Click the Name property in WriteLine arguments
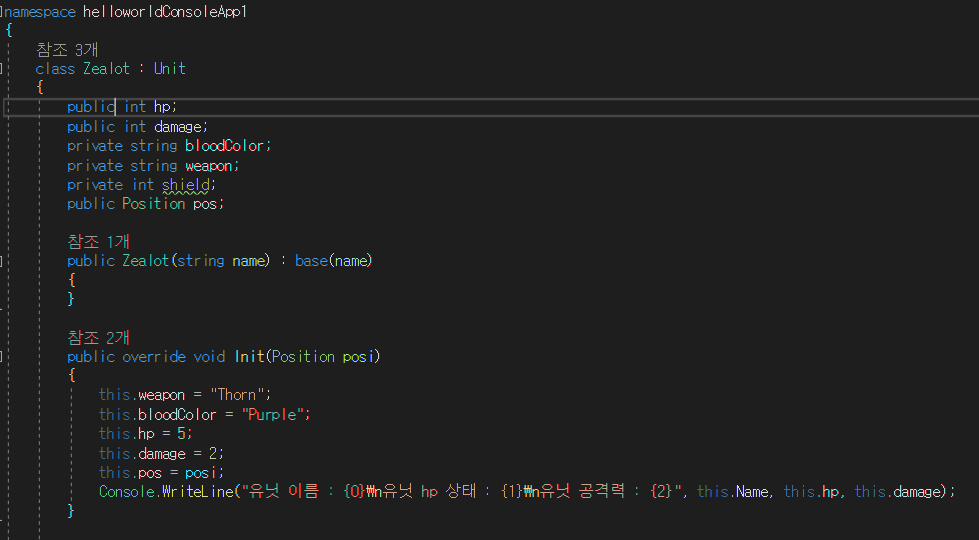This screenshot has width=979, height=540. [x=752, y=492]
